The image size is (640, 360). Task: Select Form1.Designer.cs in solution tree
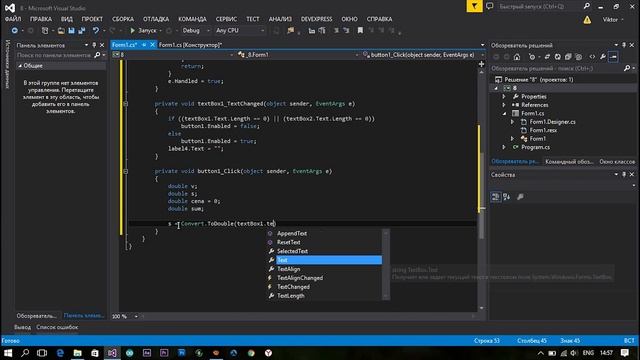(552, 122)
